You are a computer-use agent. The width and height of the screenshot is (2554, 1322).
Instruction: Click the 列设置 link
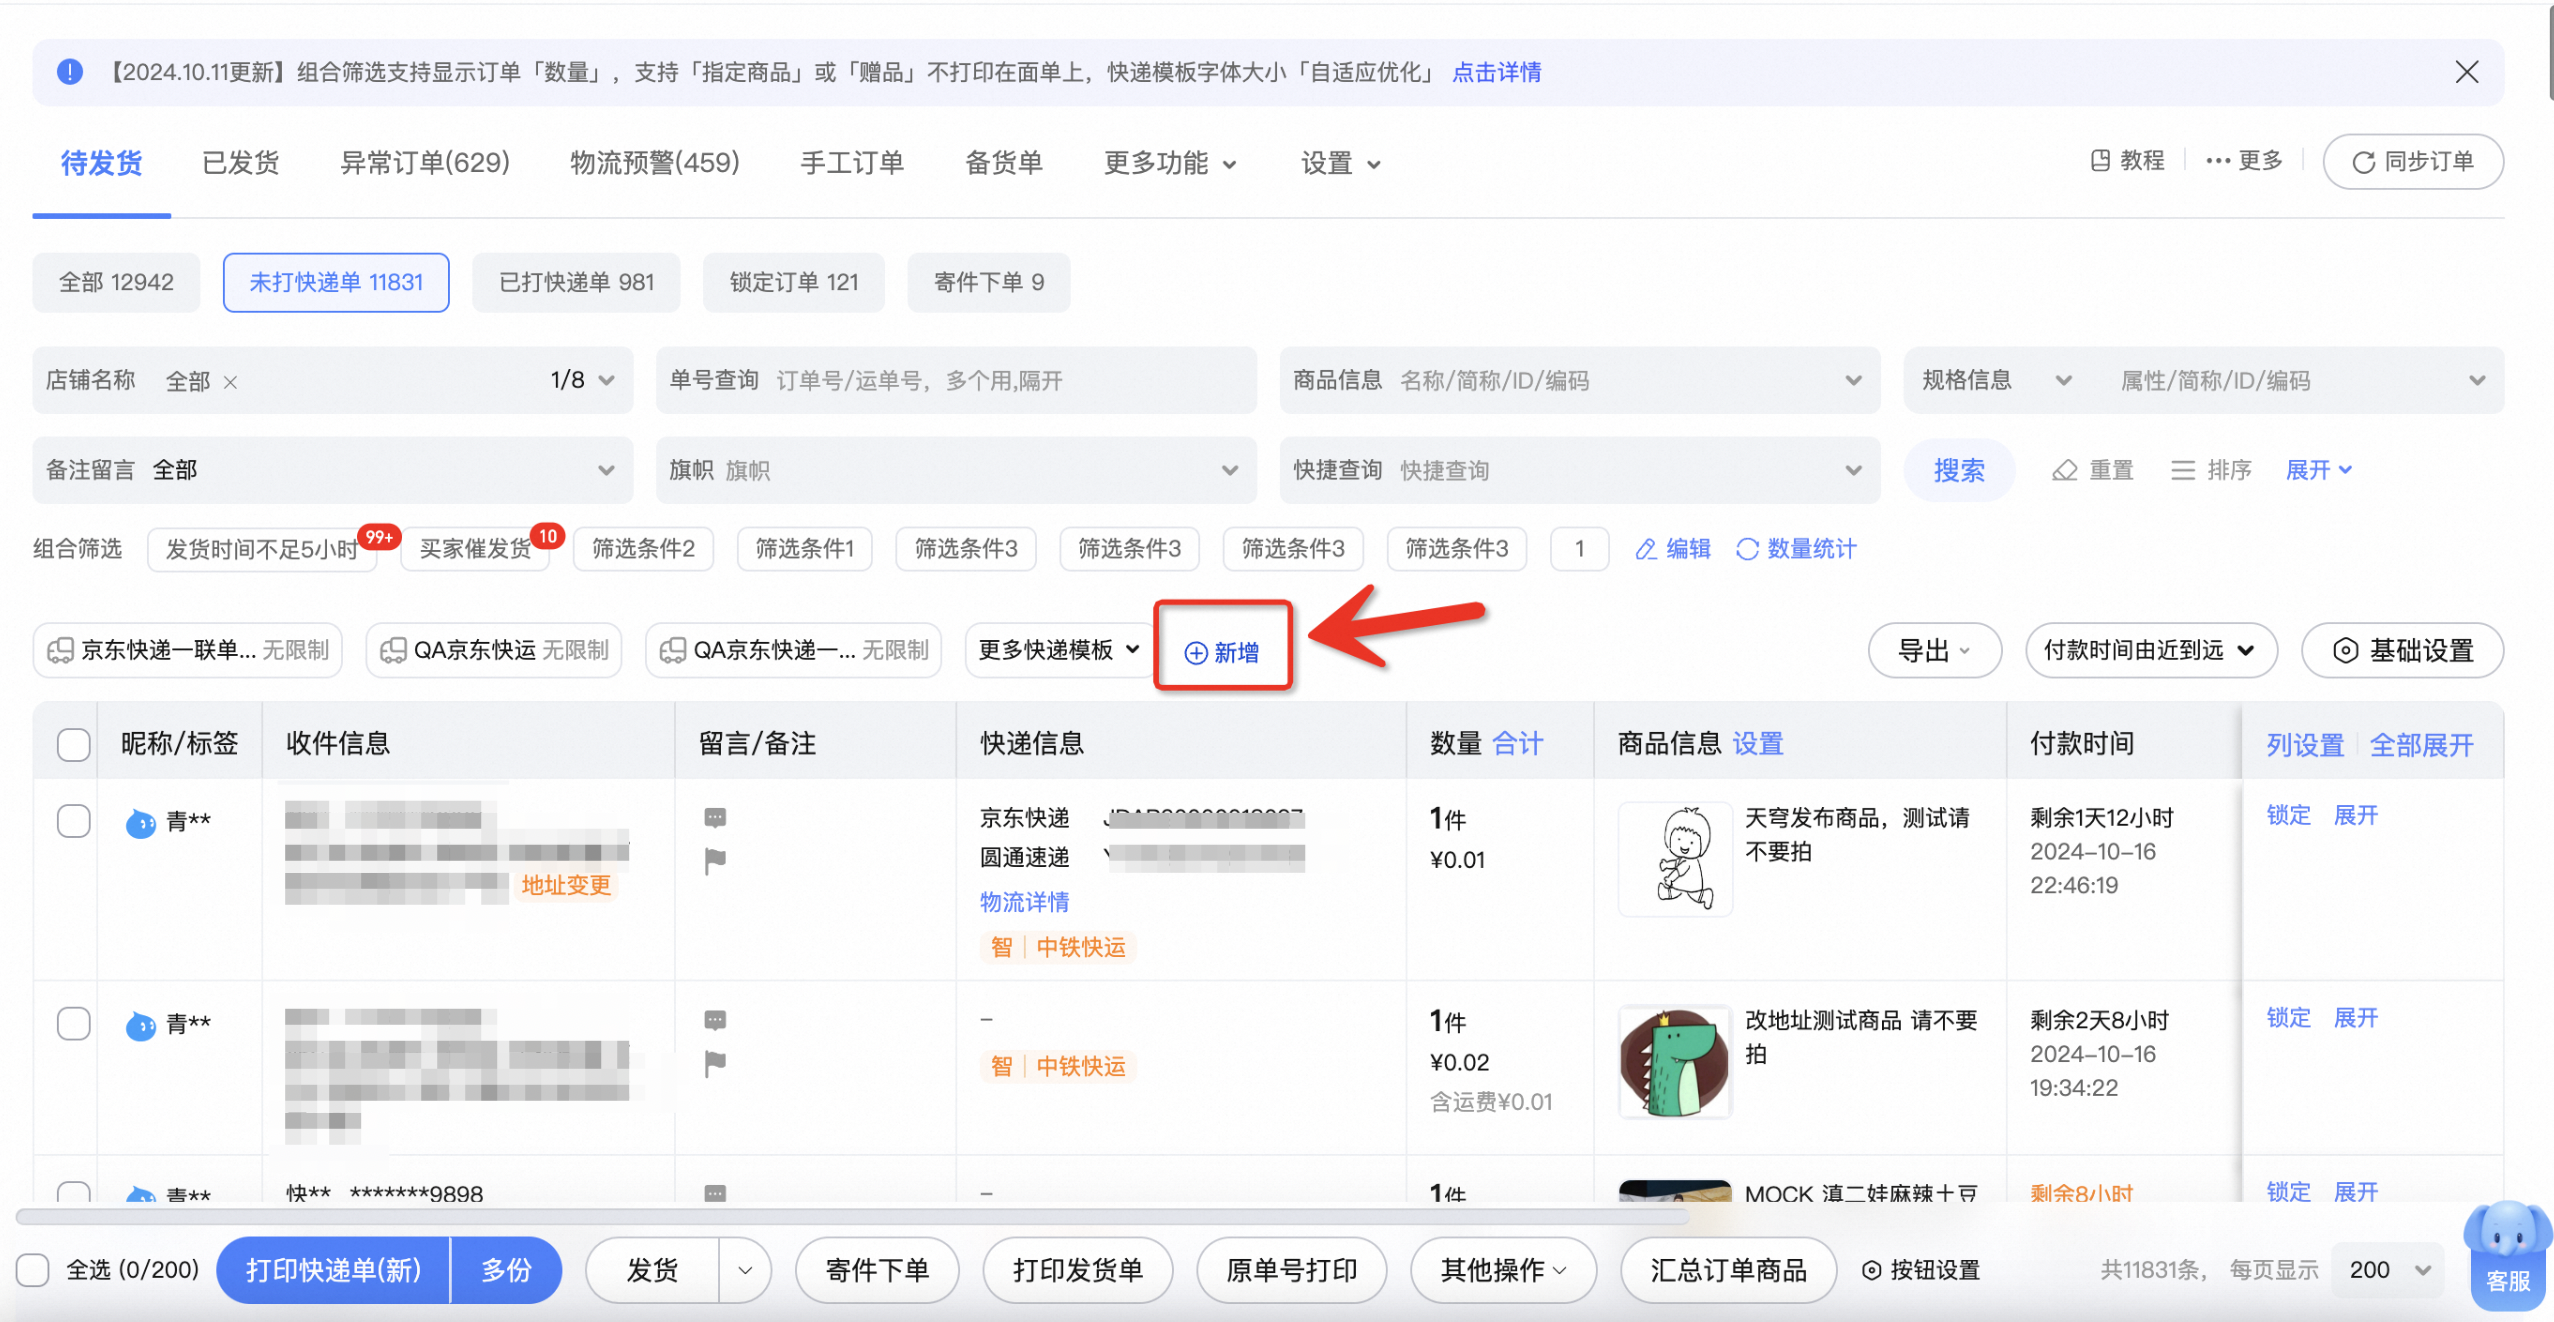[2304, 745]
